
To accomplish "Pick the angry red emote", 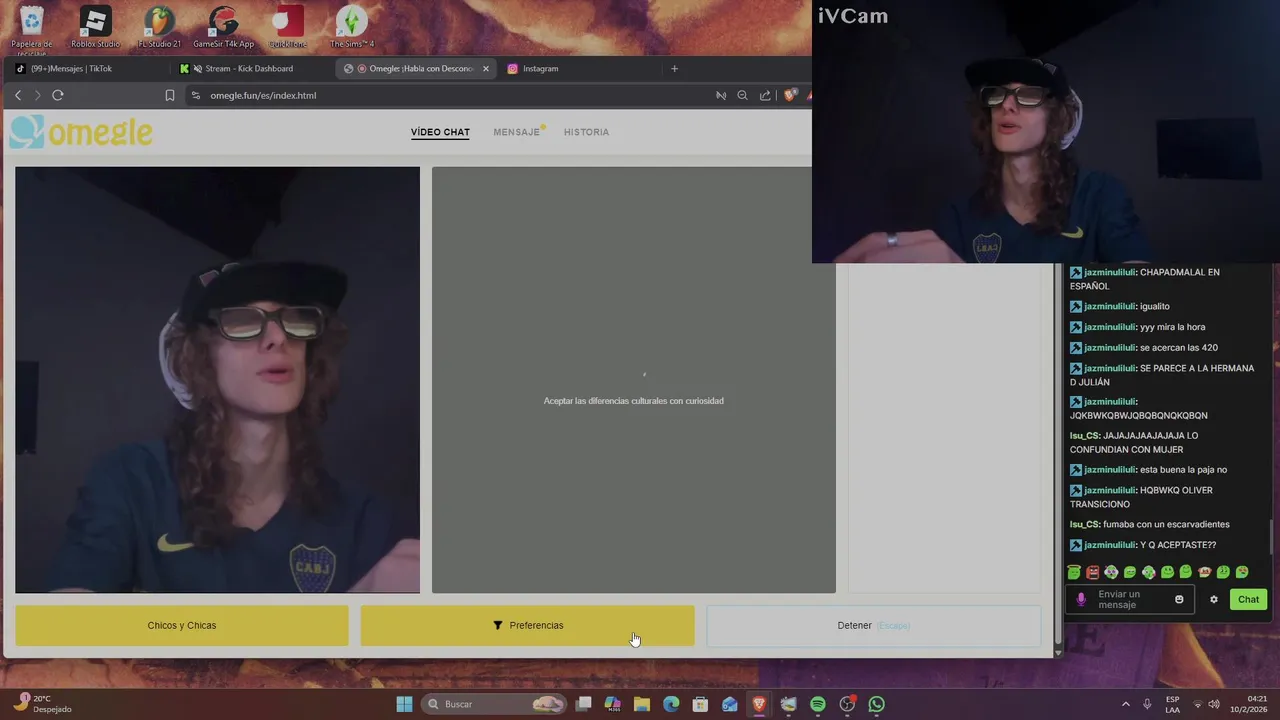I will (x=1092, y=572).
